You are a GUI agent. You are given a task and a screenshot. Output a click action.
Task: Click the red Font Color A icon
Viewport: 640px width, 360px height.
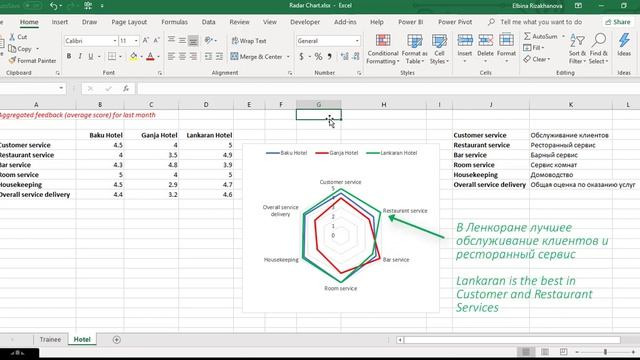150,56
